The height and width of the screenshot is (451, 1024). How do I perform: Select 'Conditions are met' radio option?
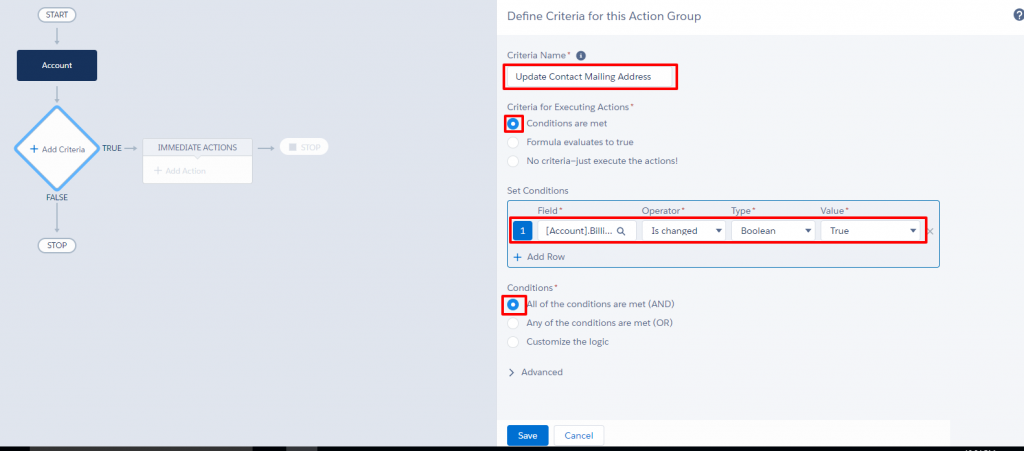(513, 123)
